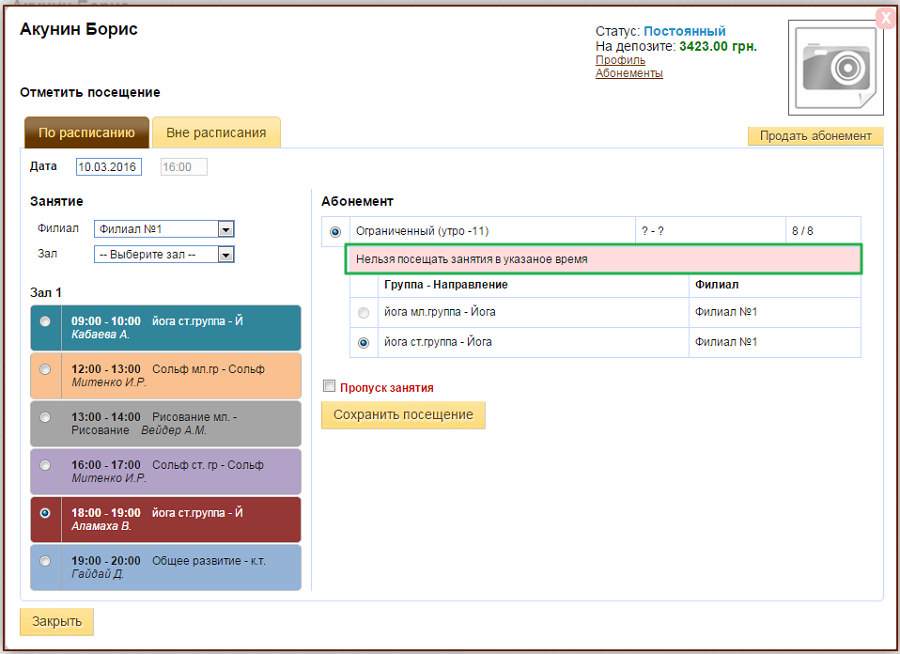This screenshot has width=900, height=654.
Task: Click the trainer name Гайдай Д.
Action: (x=98, y=574)
